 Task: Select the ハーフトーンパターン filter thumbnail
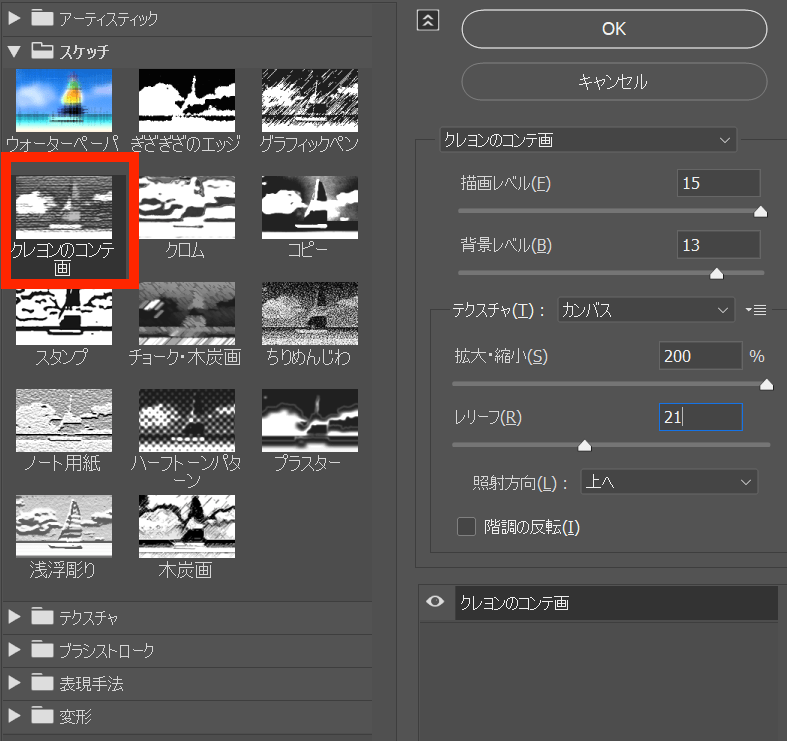point(187,420)
